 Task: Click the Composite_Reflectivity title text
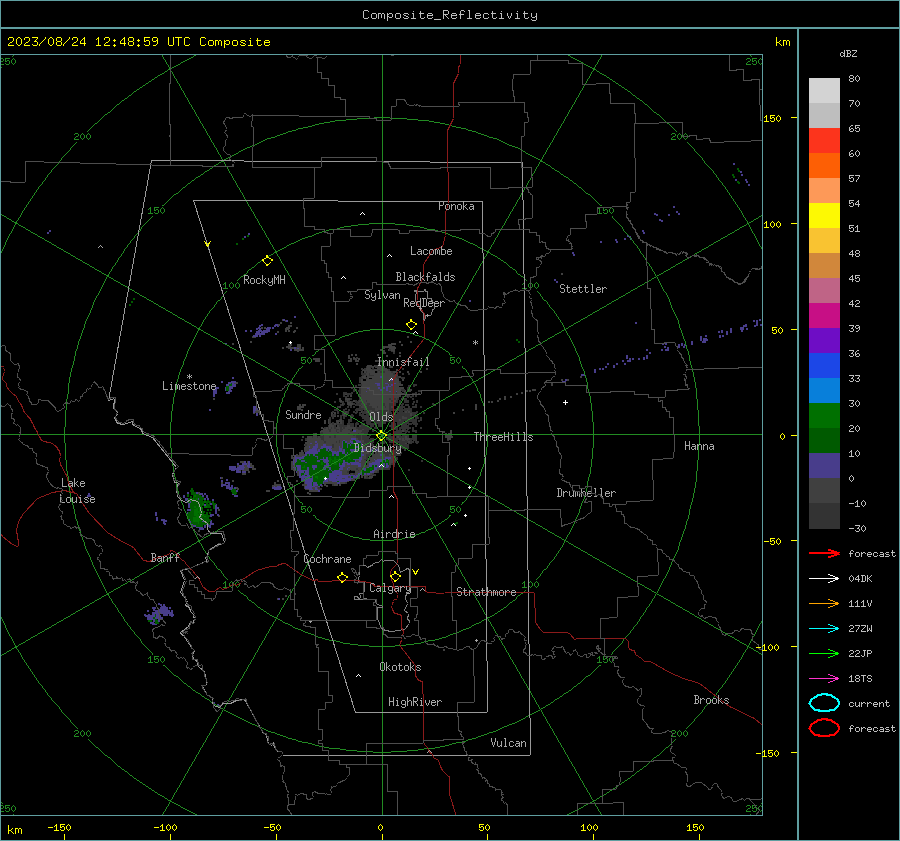(x=450, y=15)
